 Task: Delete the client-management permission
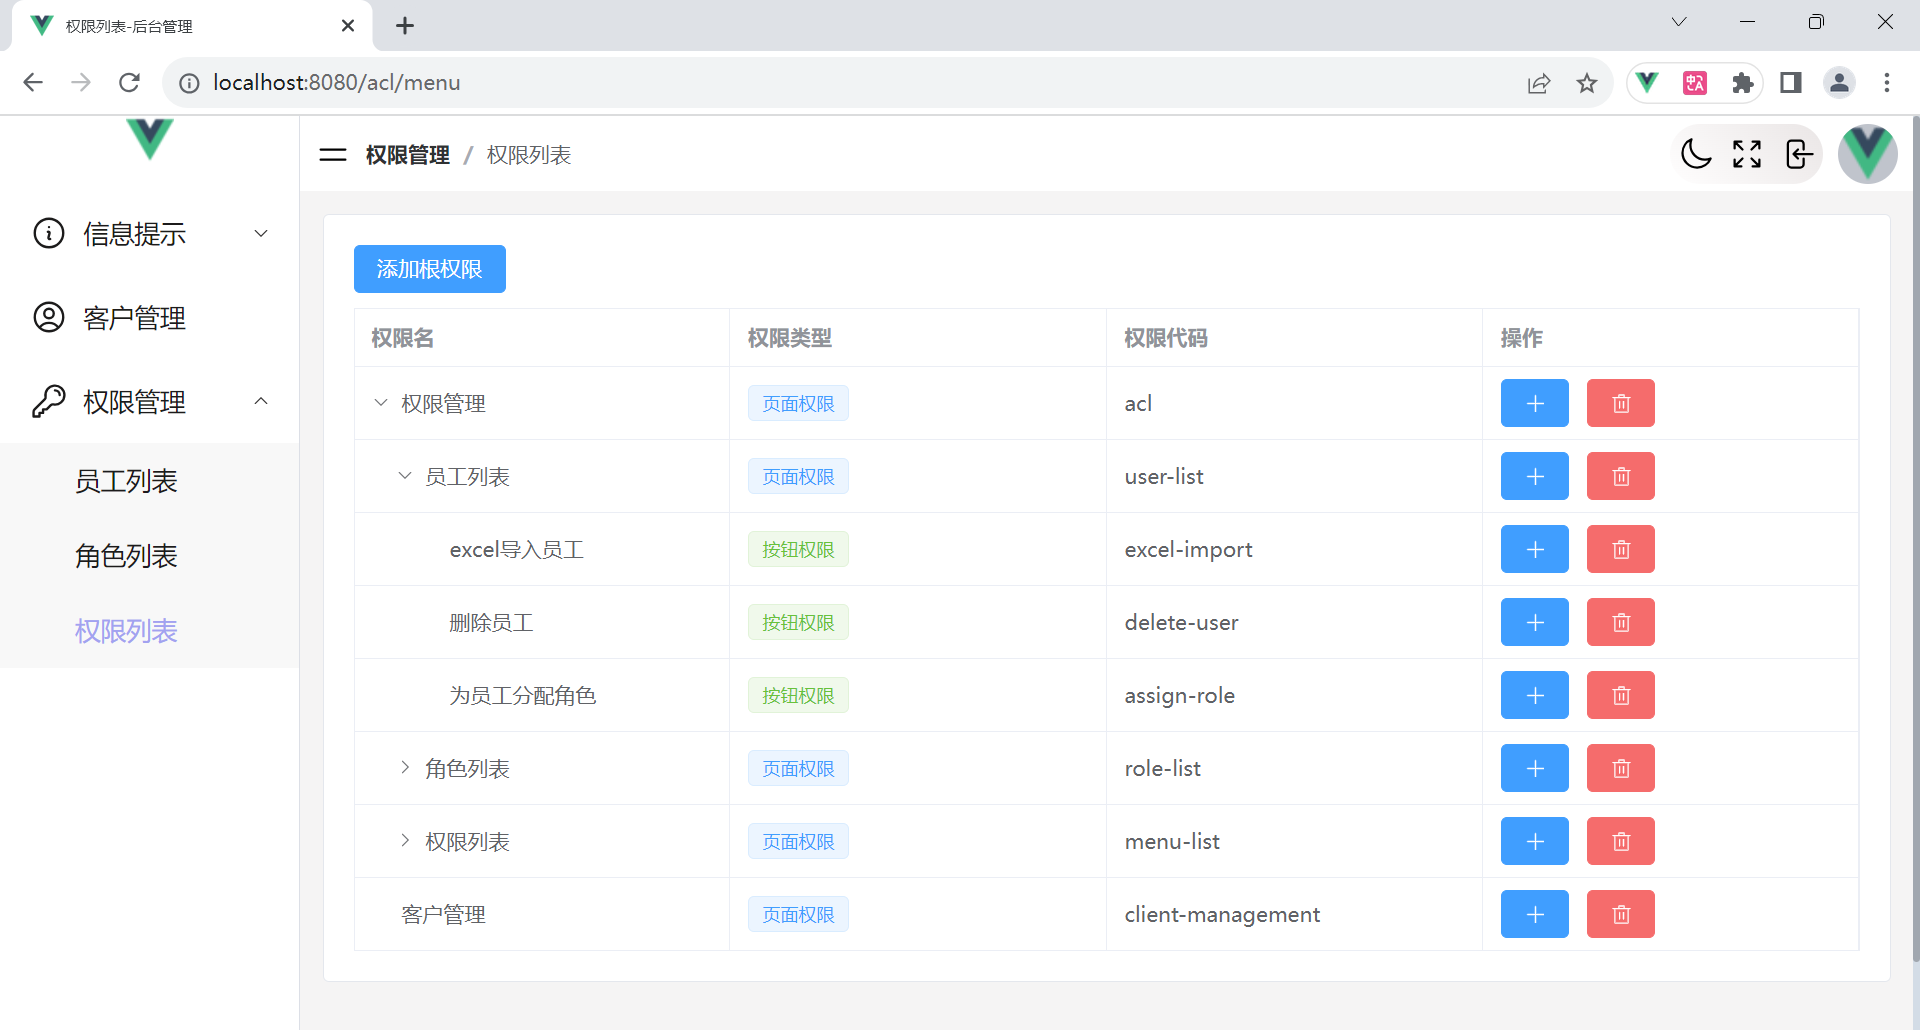1621,914
